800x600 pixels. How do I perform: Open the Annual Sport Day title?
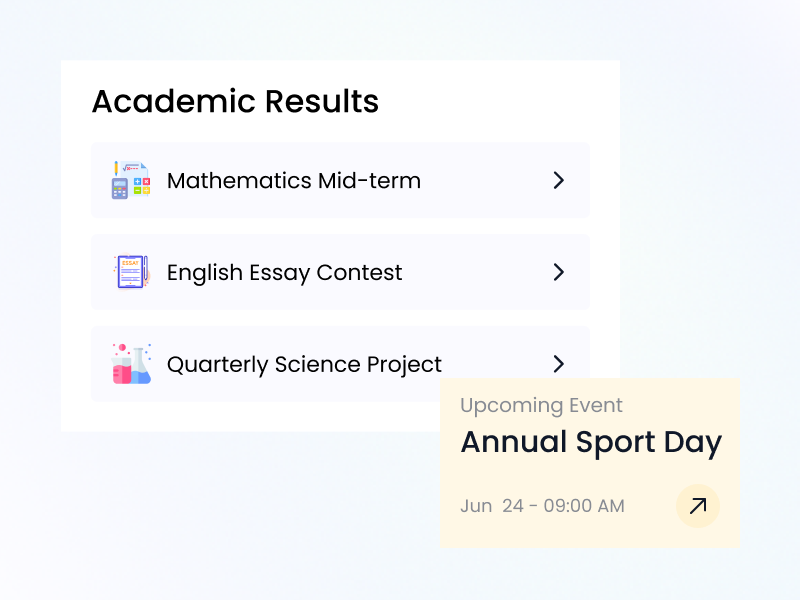(x=590, y=442)
